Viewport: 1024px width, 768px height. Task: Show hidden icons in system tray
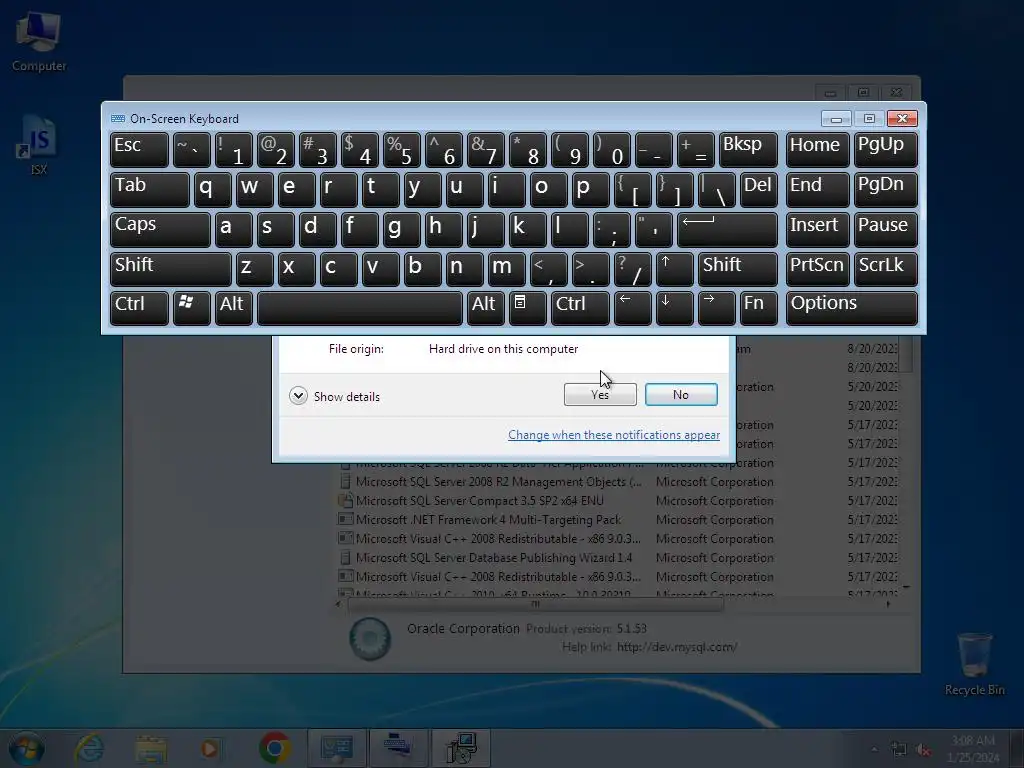pyautogui.click(x=874, y=749)
